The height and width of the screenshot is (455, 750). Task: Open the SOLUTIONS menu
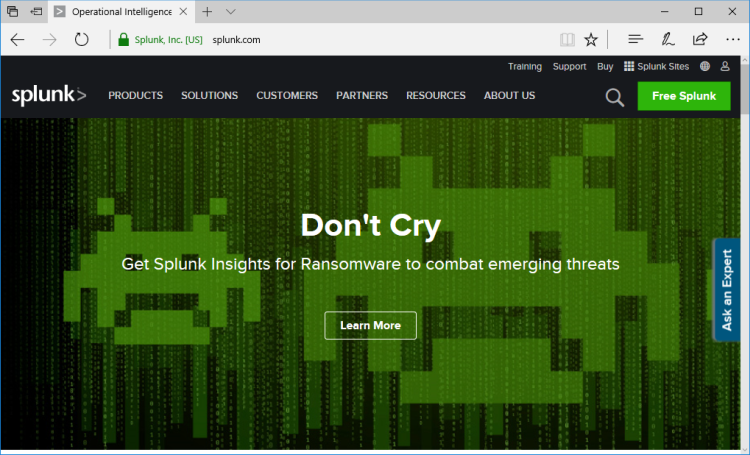point(209,96)
